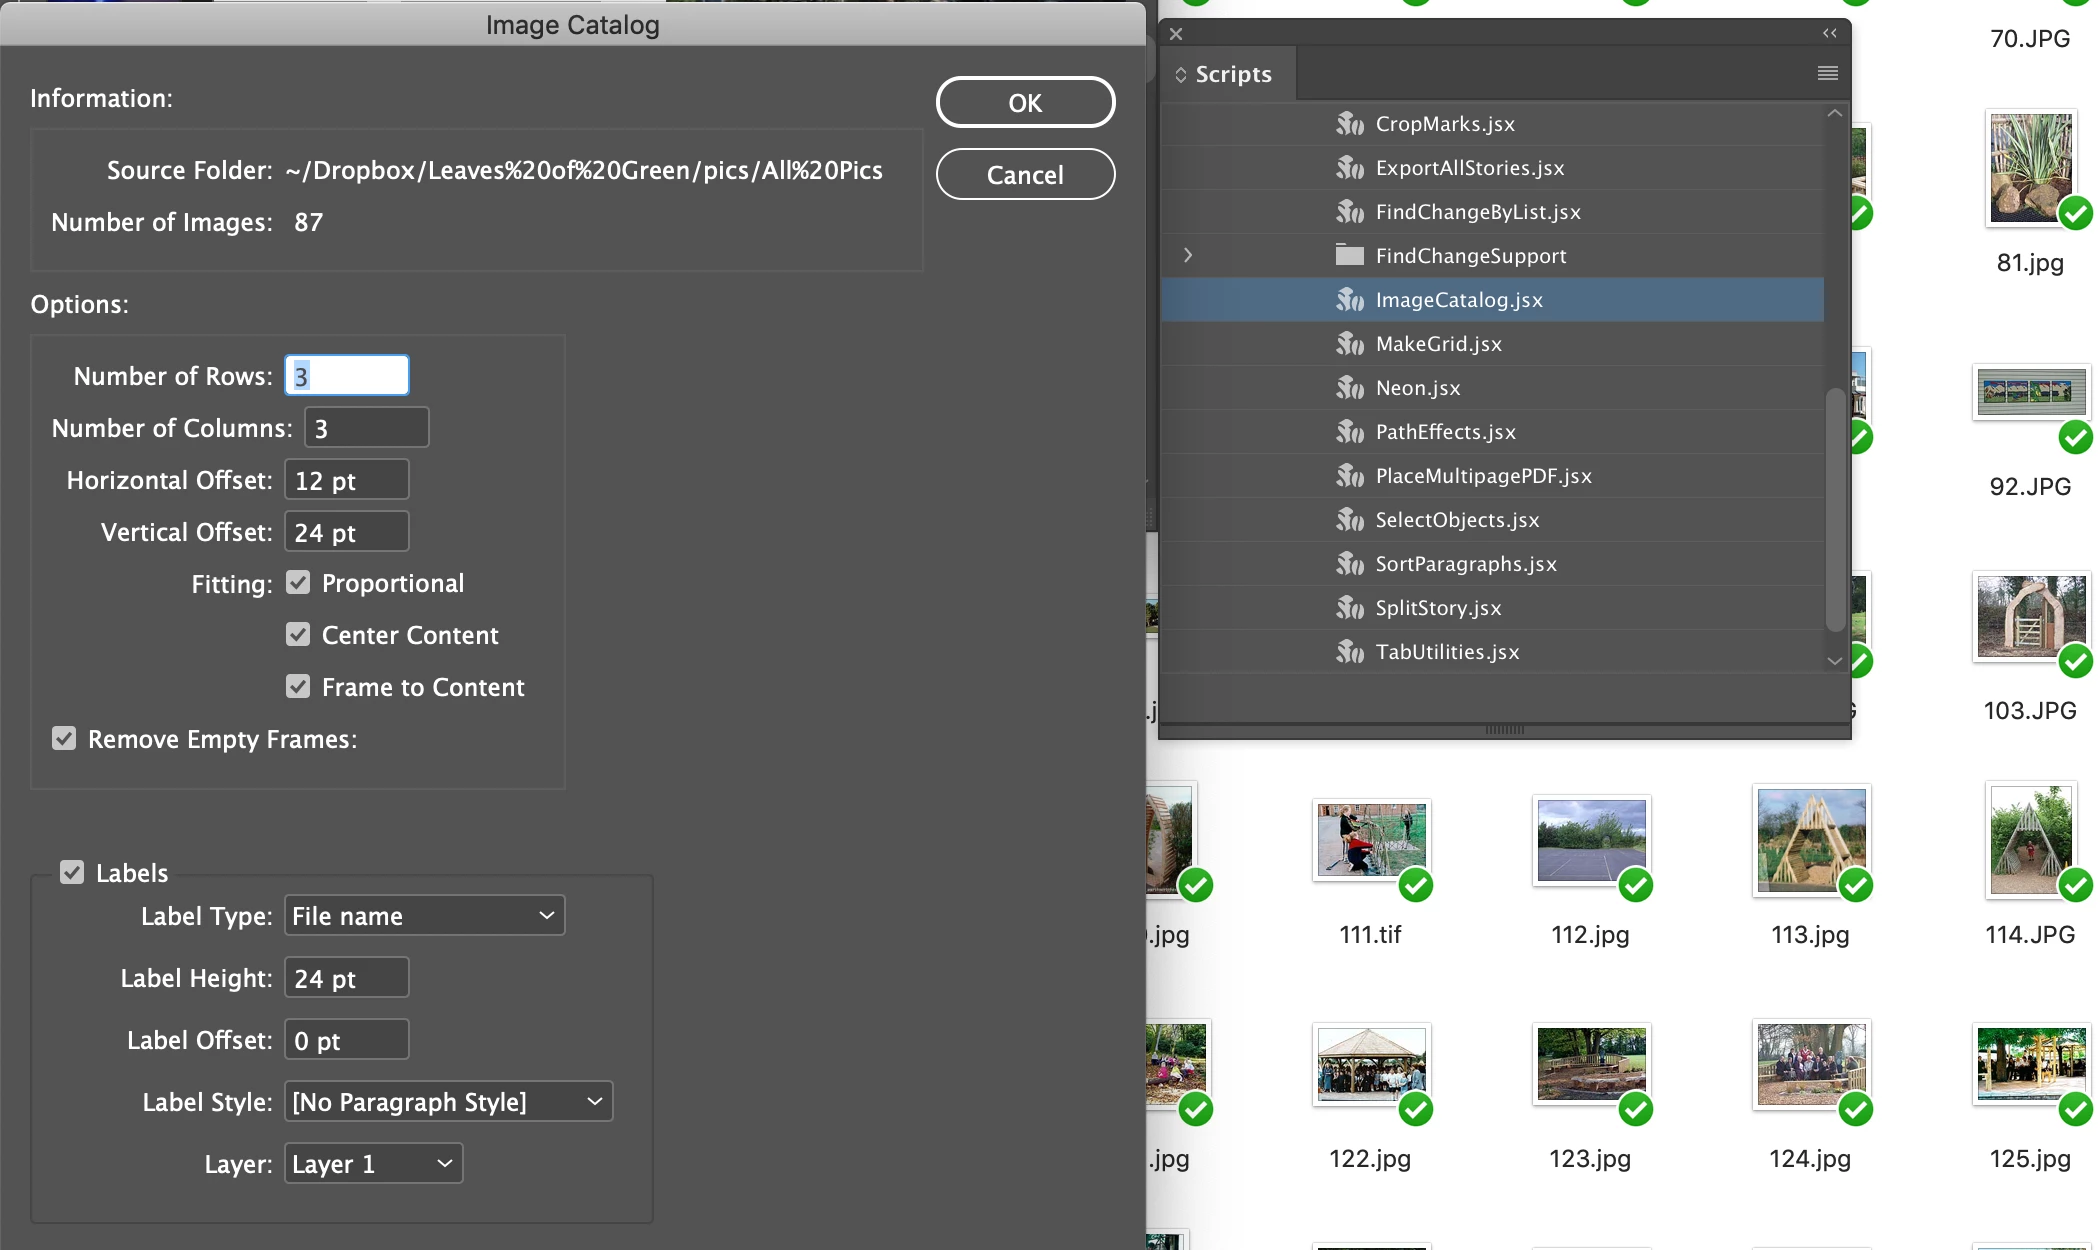Select PlaceMultipagePDF.jsx in the scripts list
This screenshot has width=2100, height=1250.
[x=1483, y=476]
